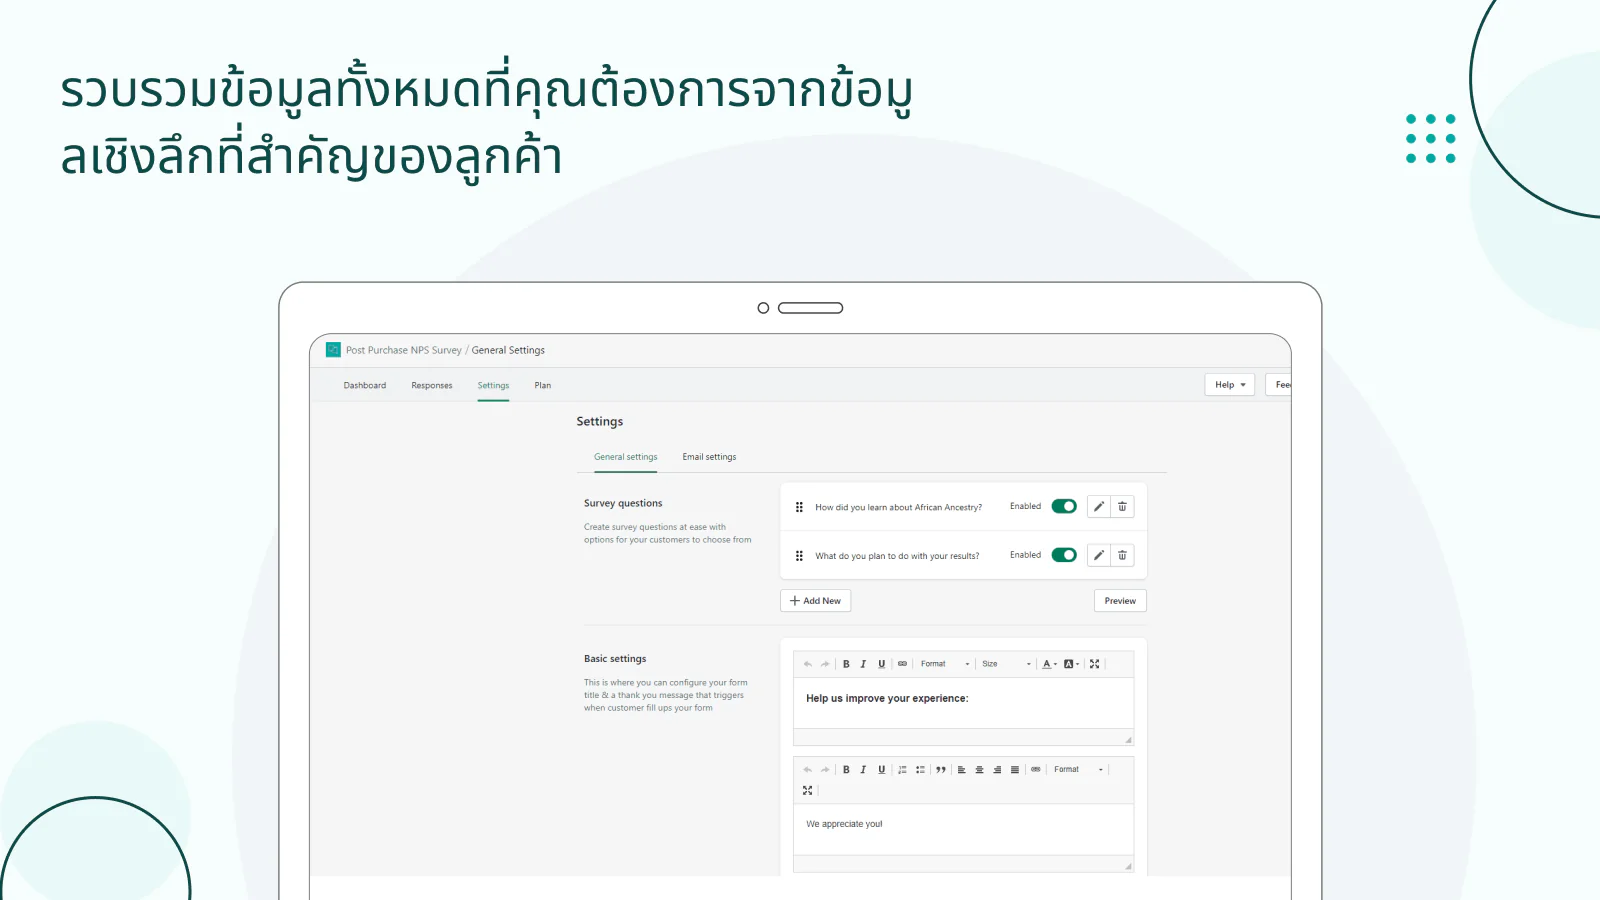The width and height of the screenshot is (1600, 900).
Task: Align text right in thank you editor
Action: click(997, 770)
